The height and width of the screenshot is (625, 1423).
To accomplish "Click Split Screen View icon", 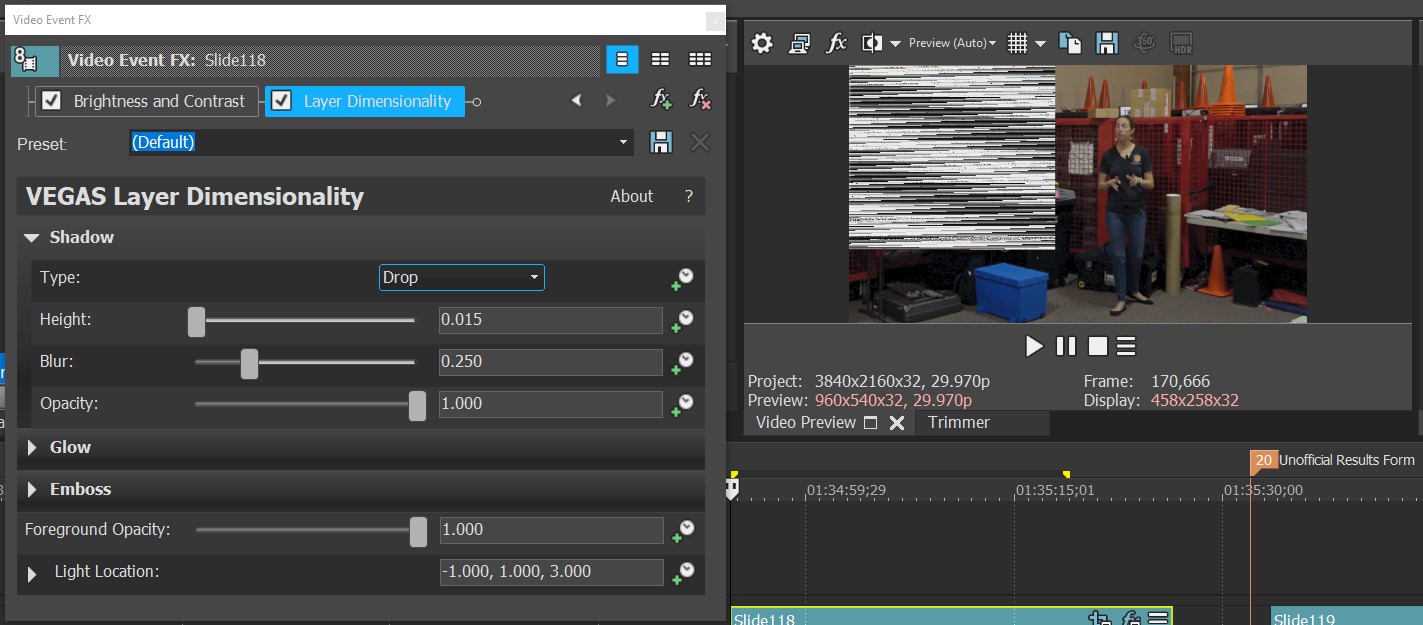I will 873,43.
